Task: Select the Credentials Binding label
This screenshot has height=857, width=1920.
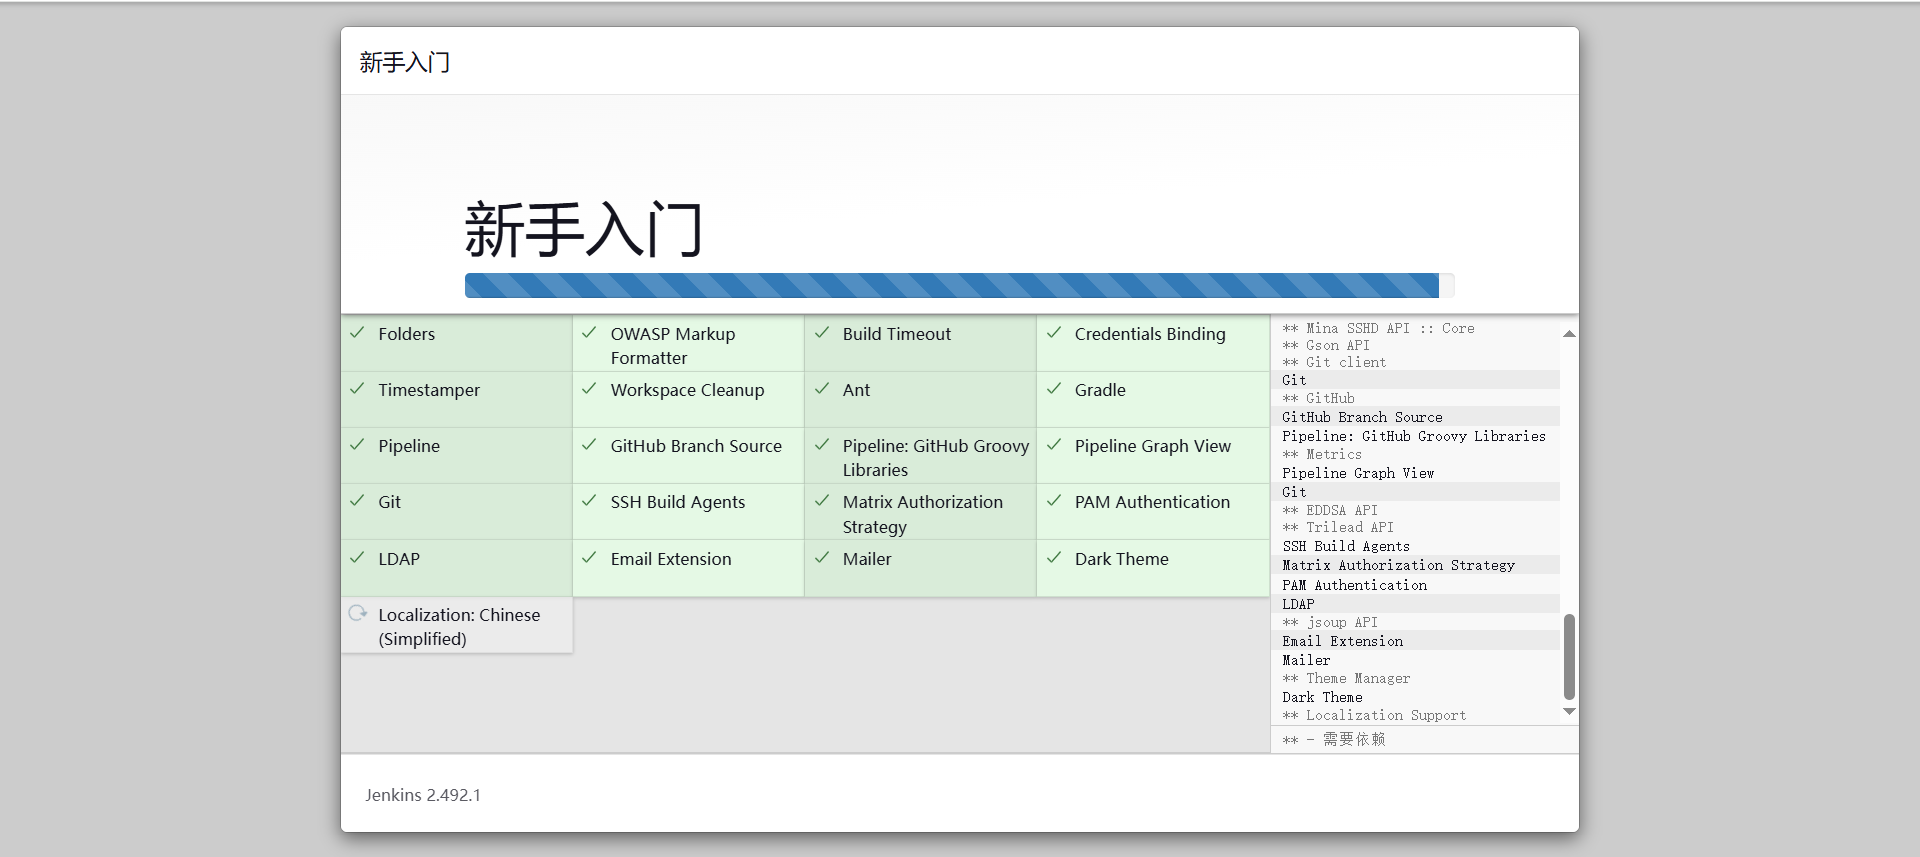Action: (1150, 334)
